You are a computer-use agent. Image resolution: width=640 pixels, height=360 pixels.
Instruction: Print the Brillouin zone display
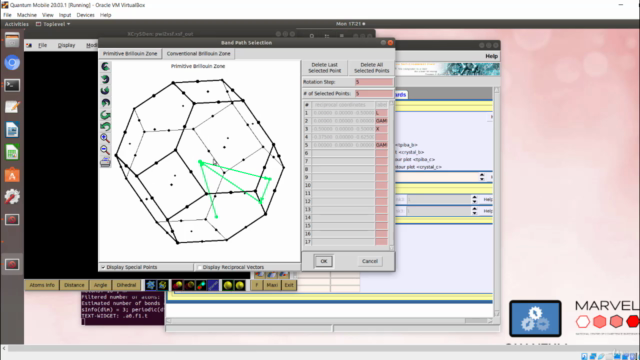click(x=105, y=162)
